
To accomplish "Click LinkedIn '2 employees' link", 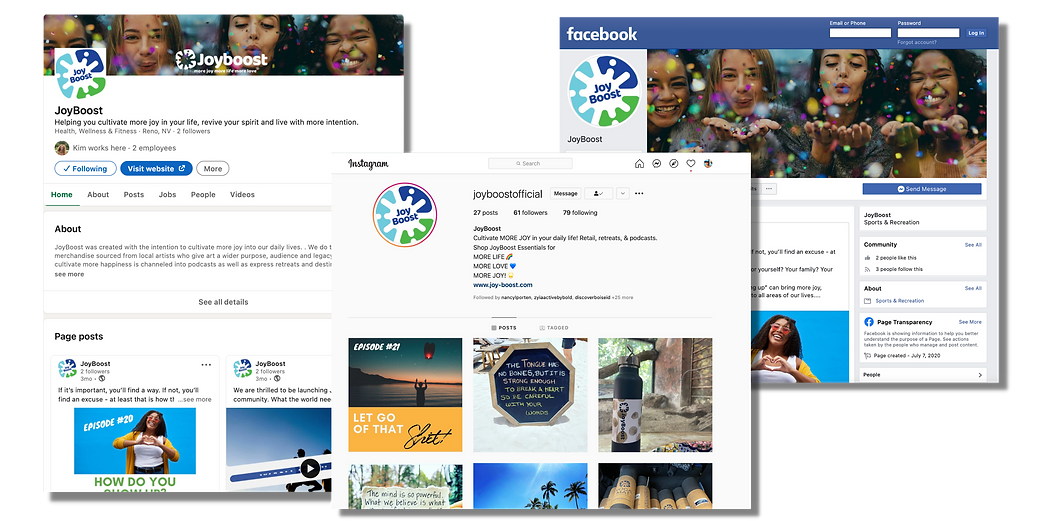I will [154, 148].
